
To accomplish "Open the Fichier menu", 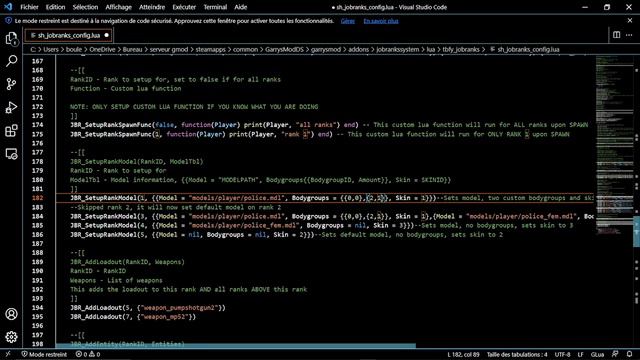I will coord(29,7).
